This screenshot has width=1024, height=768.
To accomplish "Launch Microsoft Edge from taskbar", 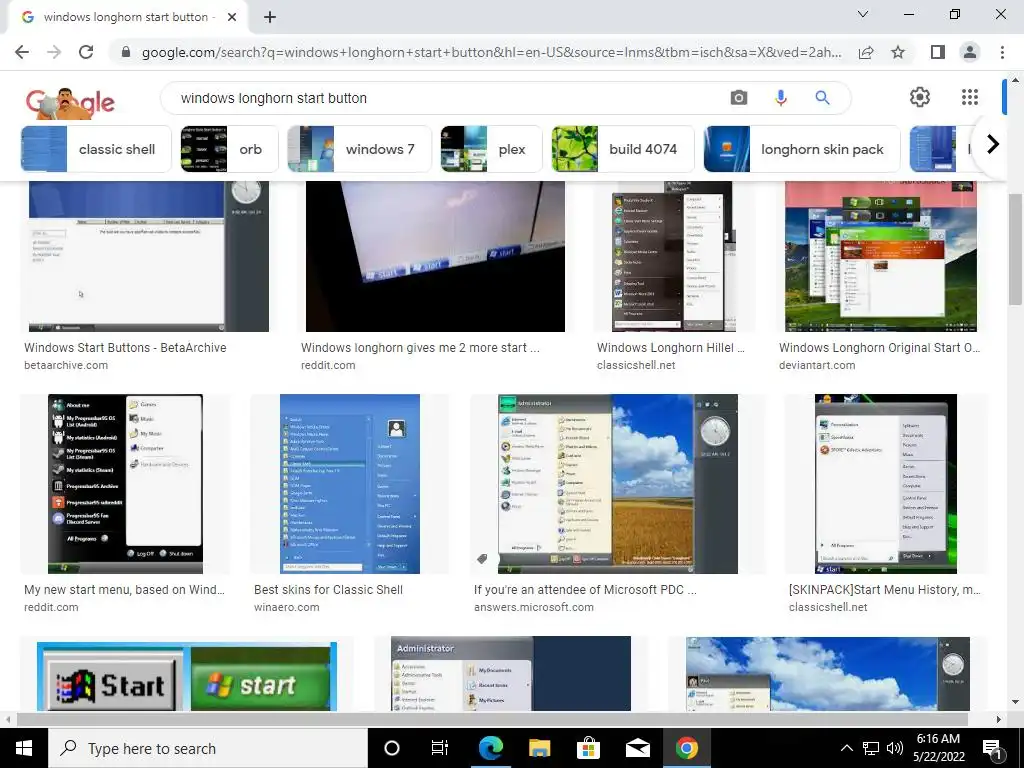I will pos(490,748).
